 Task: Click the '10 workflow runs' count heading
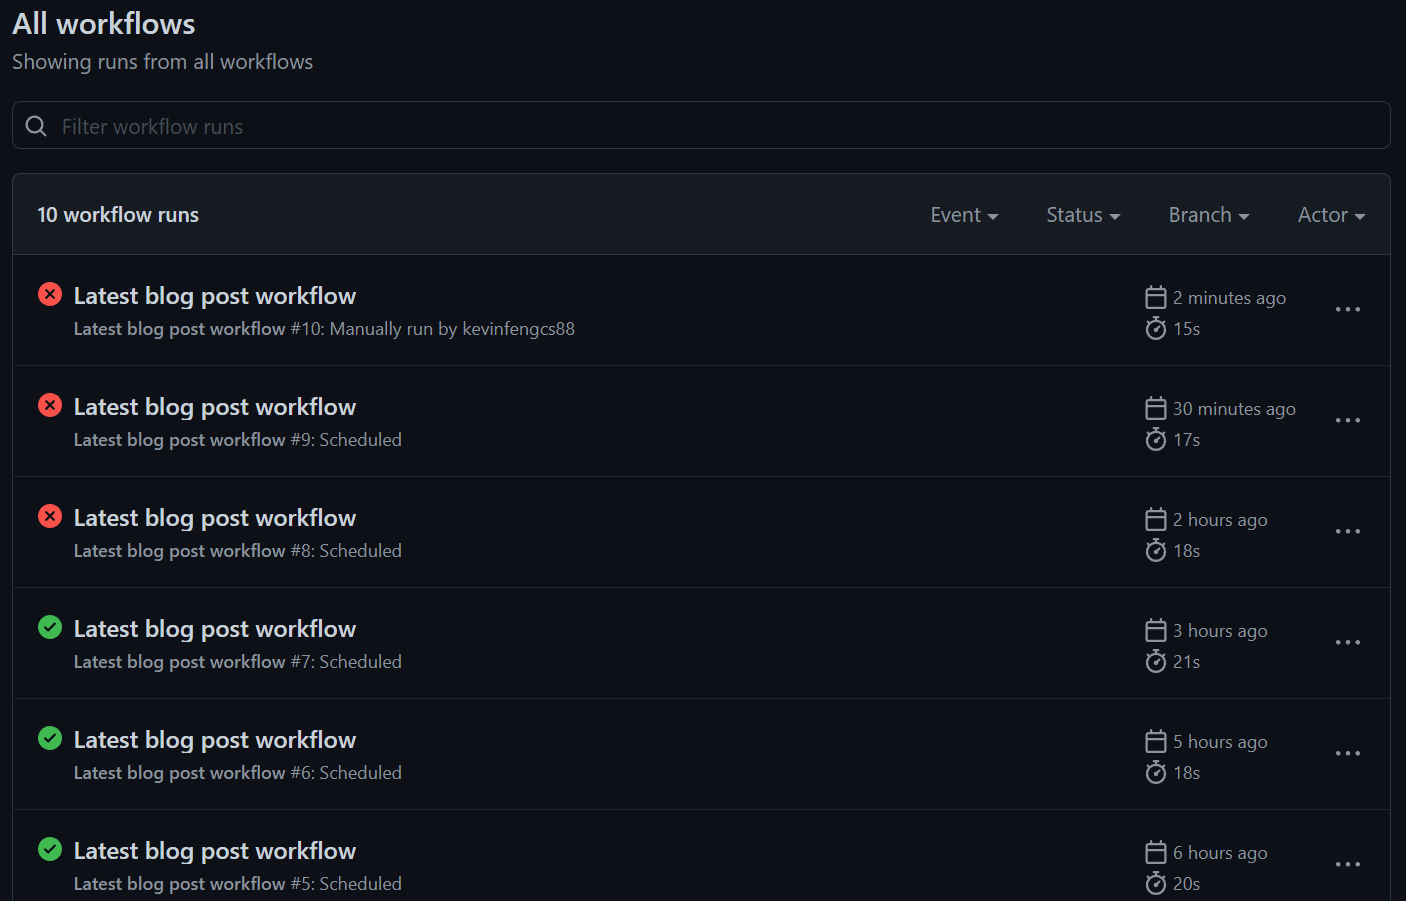118,215
